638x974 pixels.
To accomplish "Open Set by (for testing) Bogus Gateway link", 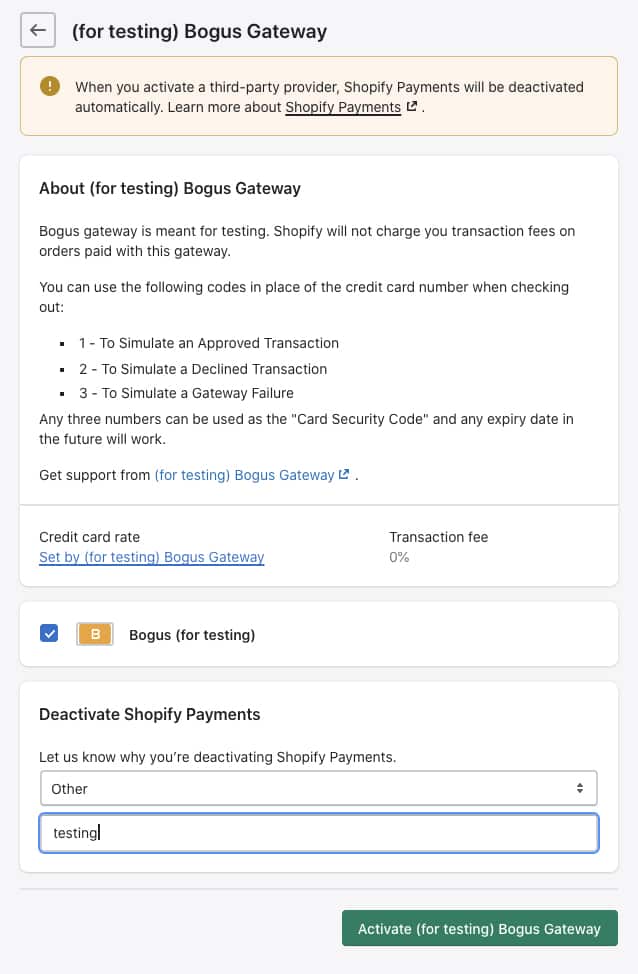I will [152, 557].
